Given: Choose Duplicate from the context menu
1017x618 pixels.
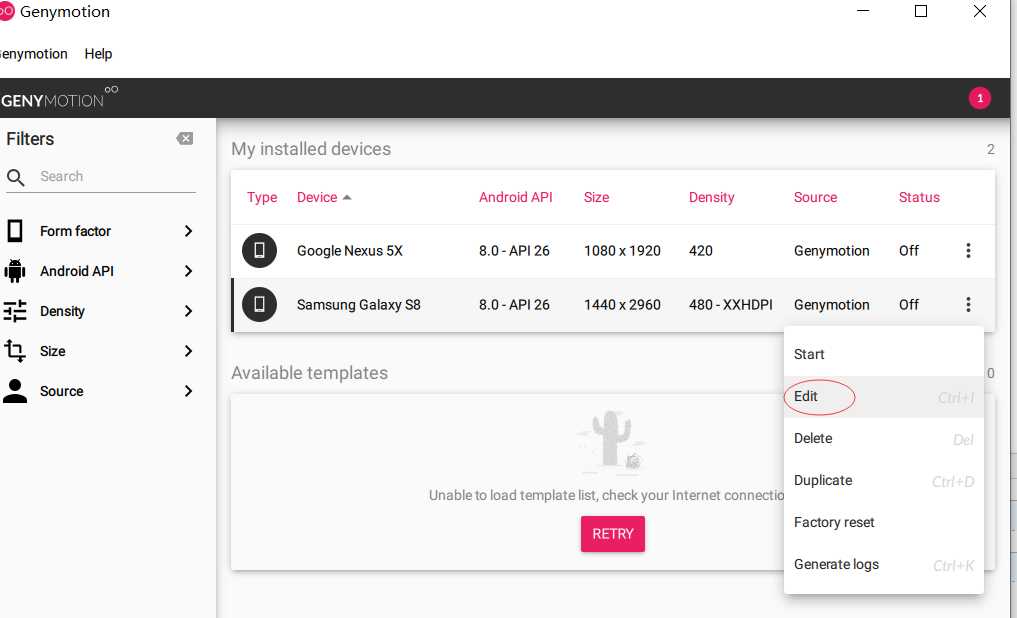Looking at the screenshot, I should coord(883,481).
